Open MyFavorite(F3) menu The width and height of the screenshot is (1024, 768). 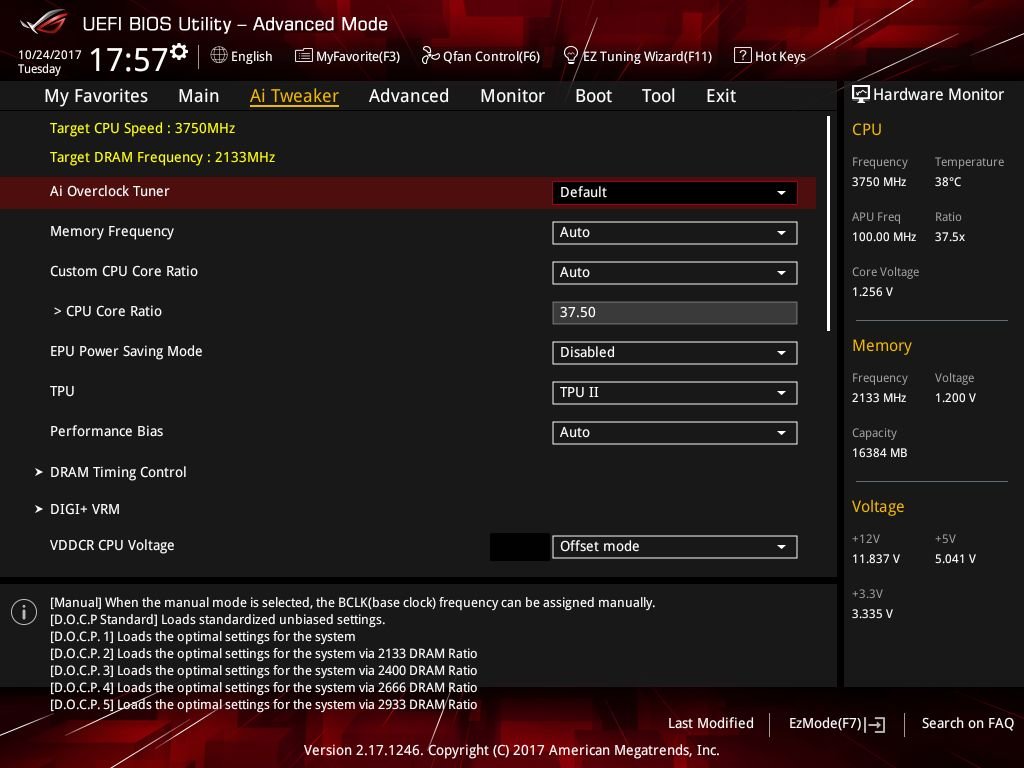coord(347,56)
